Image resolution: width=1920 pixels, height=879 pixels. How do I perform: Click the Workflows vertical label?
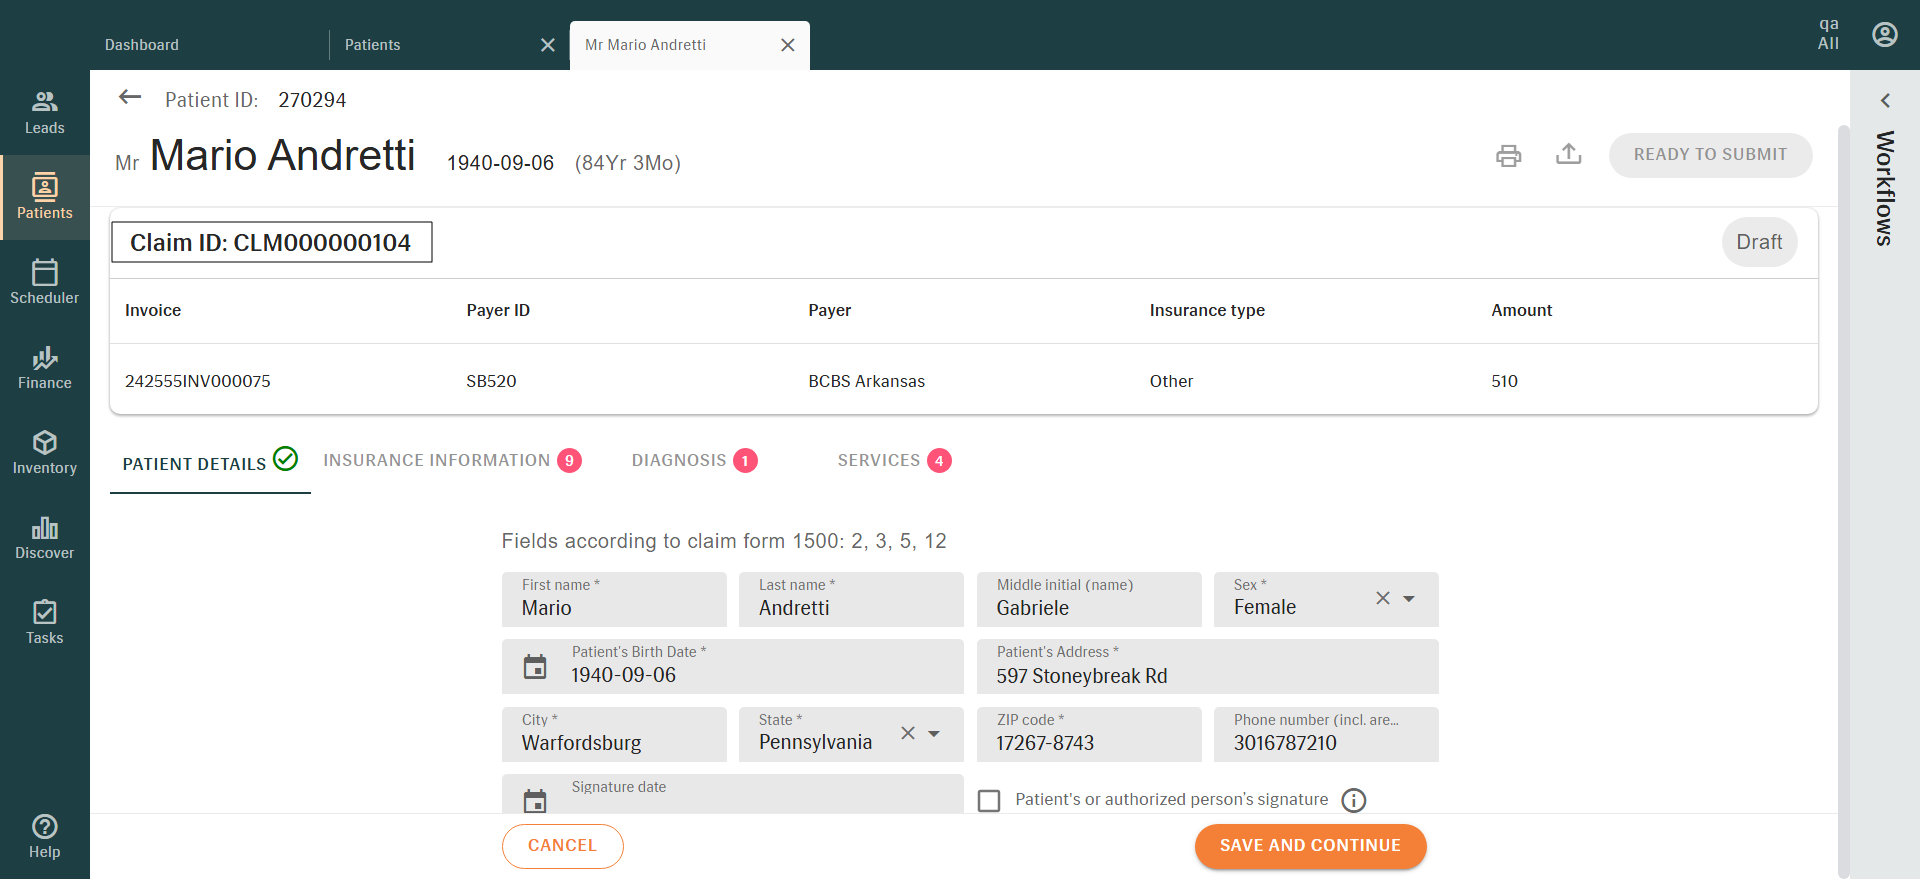[1885, 188]
